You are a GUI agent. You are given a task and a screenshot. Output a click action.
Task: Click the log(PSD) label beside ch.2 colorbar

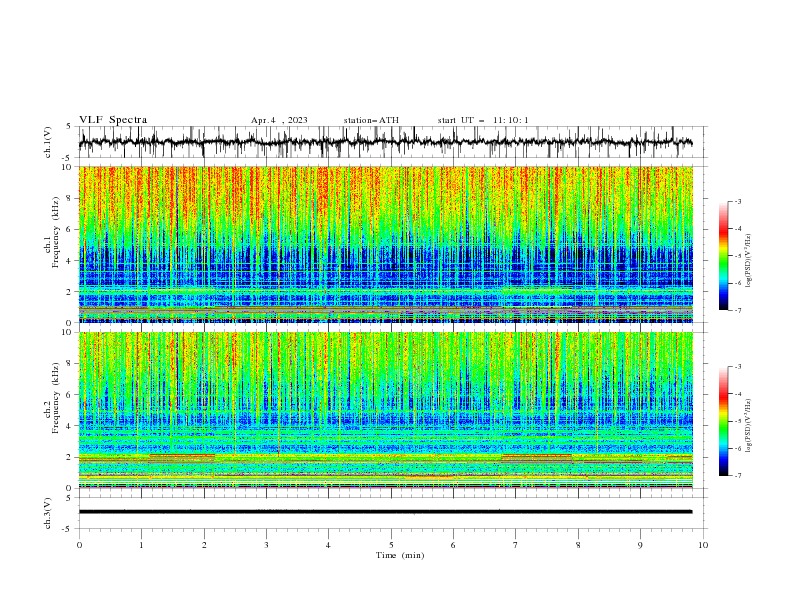[748, 426]
